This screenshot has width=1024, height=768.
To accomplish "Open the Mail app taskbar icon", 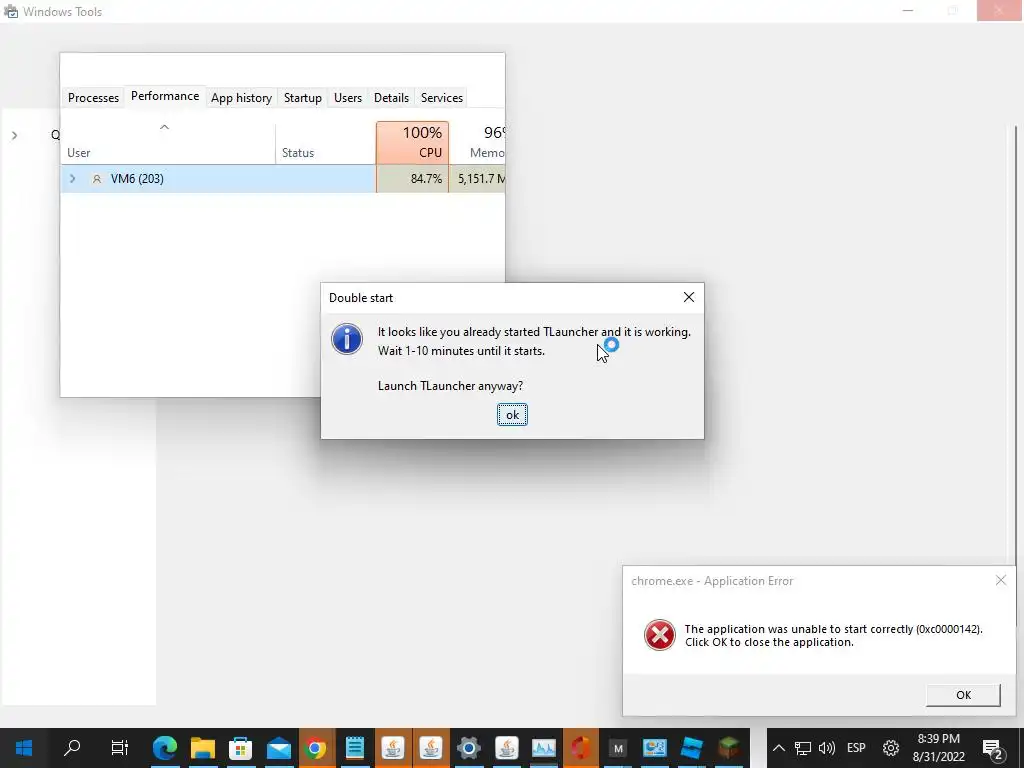I will point(279,748).
